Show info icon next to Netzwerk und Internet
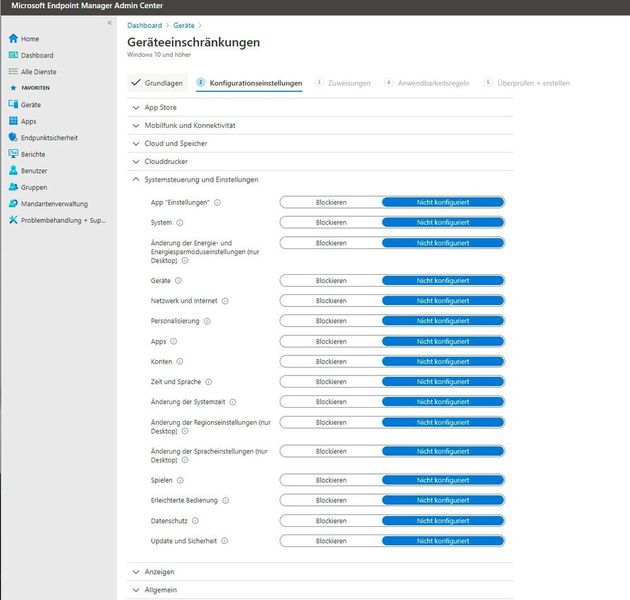The image size is (630, 600). [x=225, y=301]
